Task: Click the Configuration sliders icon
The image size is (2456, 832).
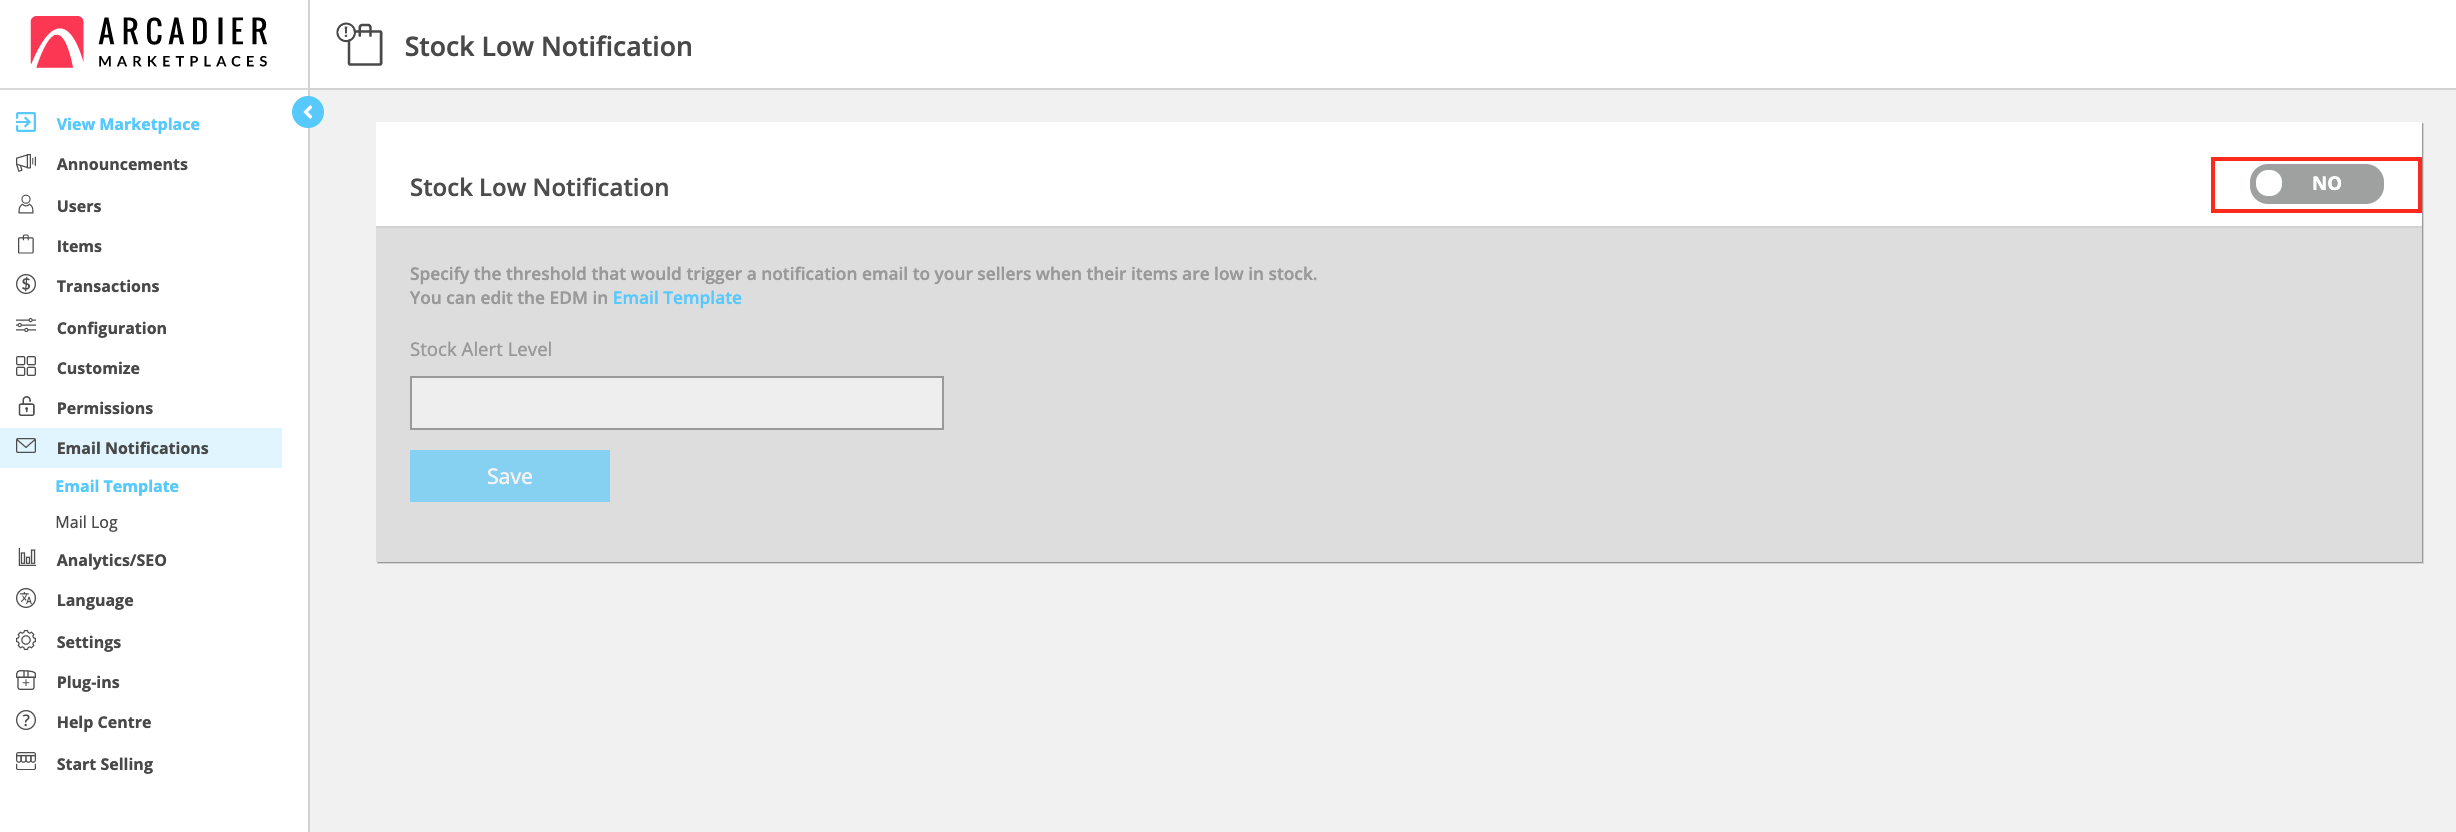Action: (x=26, y=326)
